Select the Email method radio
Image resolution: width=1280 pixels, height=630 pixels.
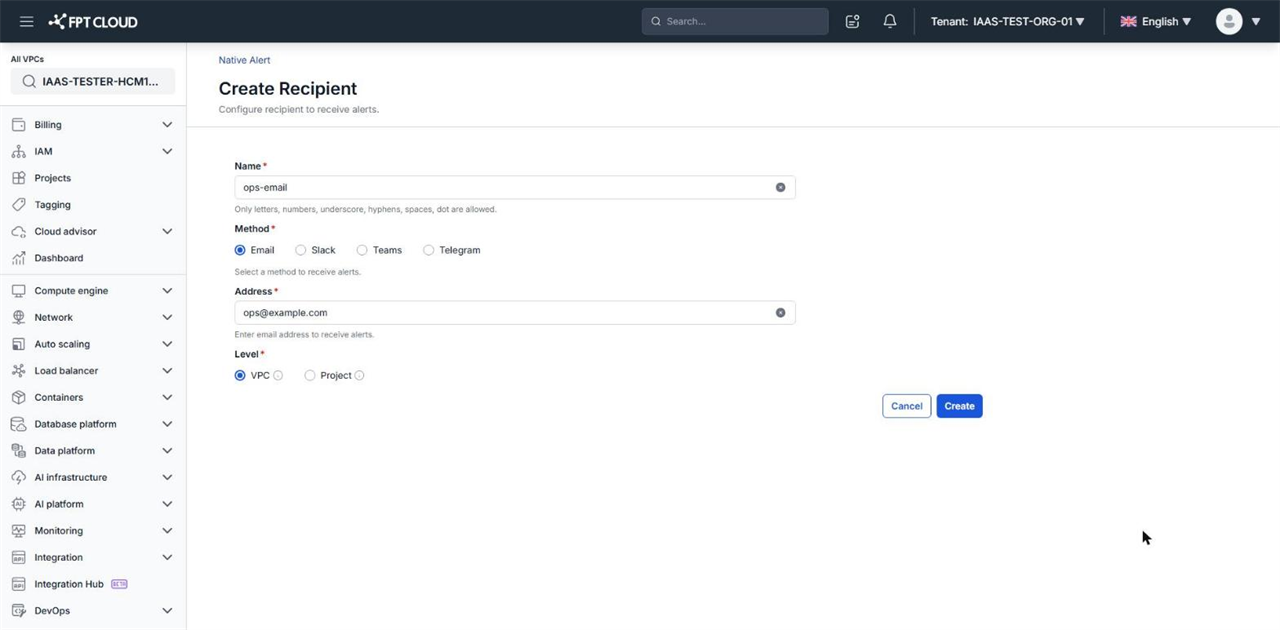[240, 250]
